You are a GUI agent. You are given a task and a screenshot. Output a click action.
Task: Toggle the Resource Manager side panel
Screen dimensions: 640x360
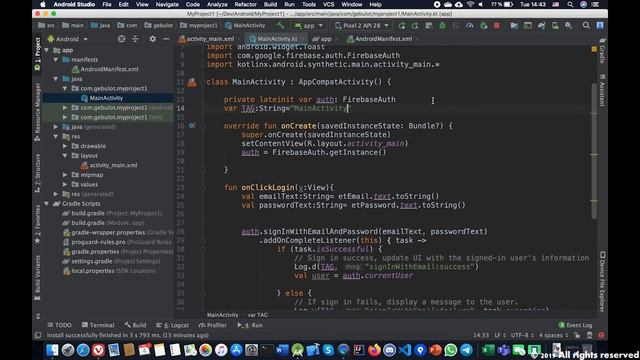pyautogui.click(x=38, y=111)
